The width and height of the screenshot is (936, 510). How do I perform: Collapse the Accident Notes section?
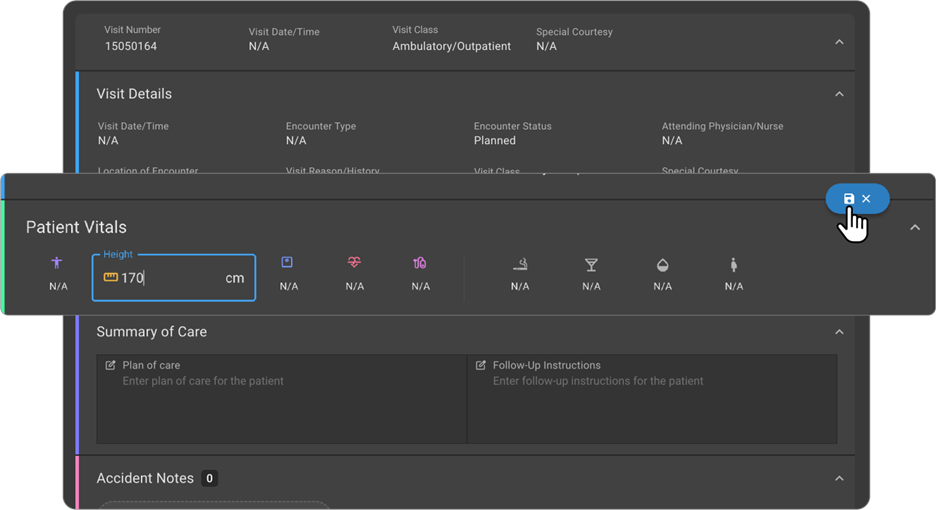pyautogui.click(x=839, y=479)
